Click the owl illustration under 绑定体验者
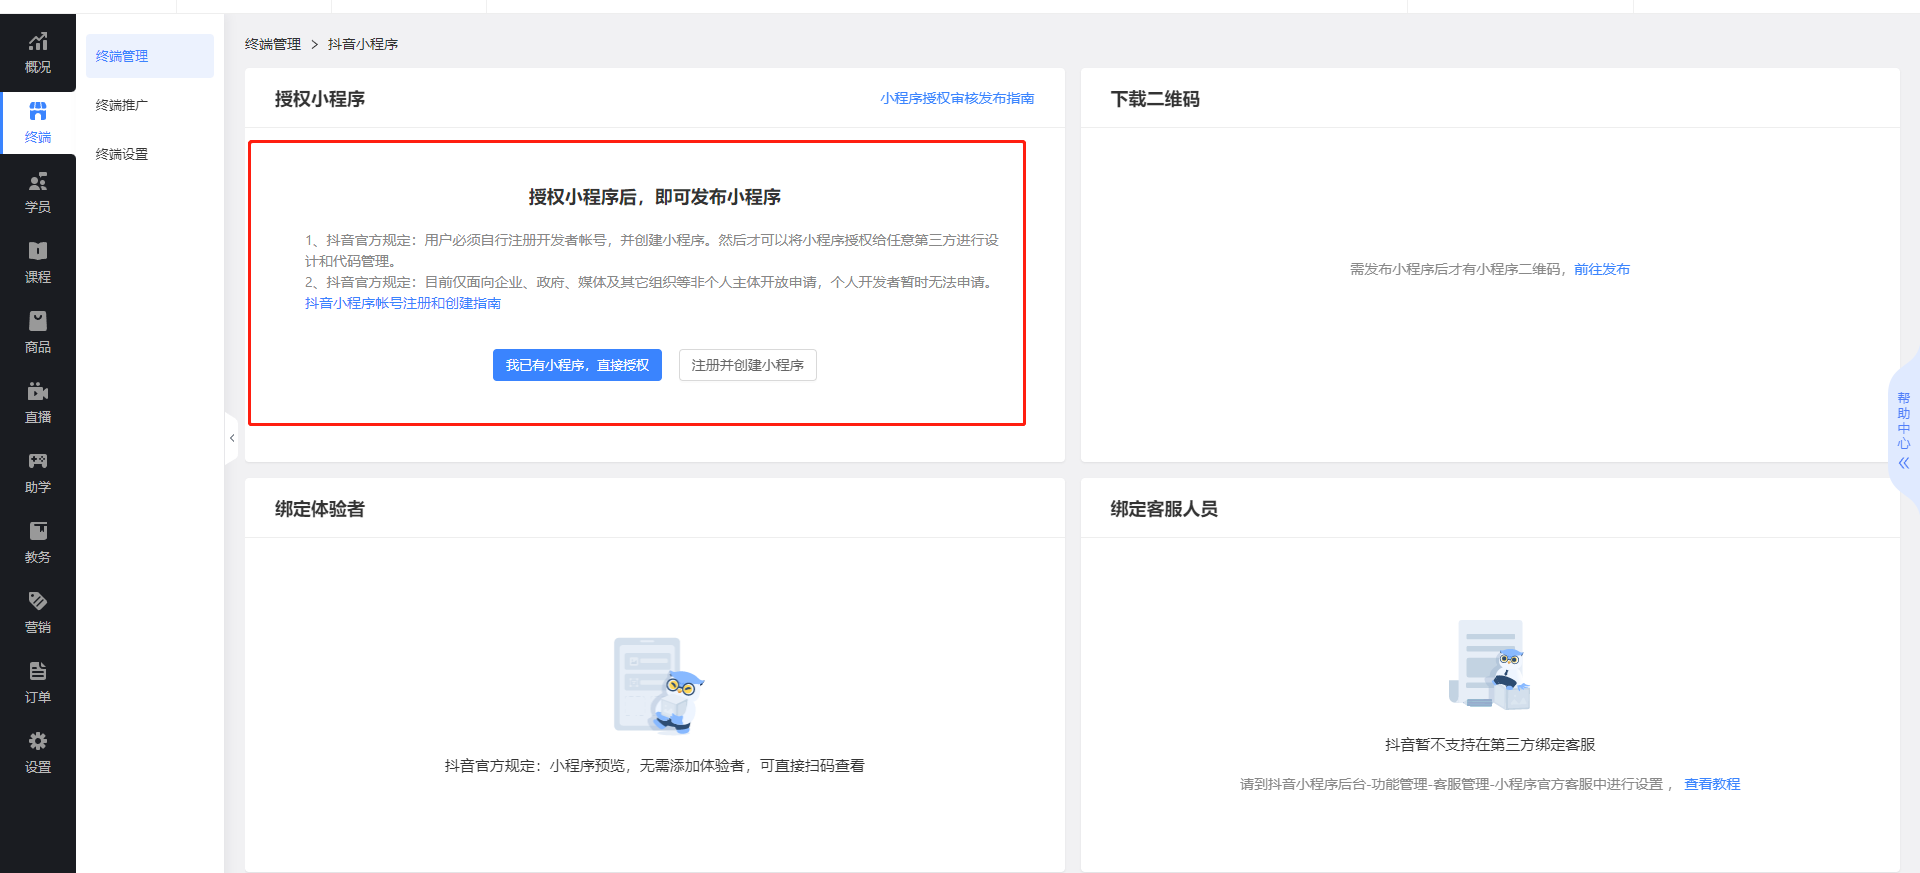 pyautogui.click(x=658, y=686)
